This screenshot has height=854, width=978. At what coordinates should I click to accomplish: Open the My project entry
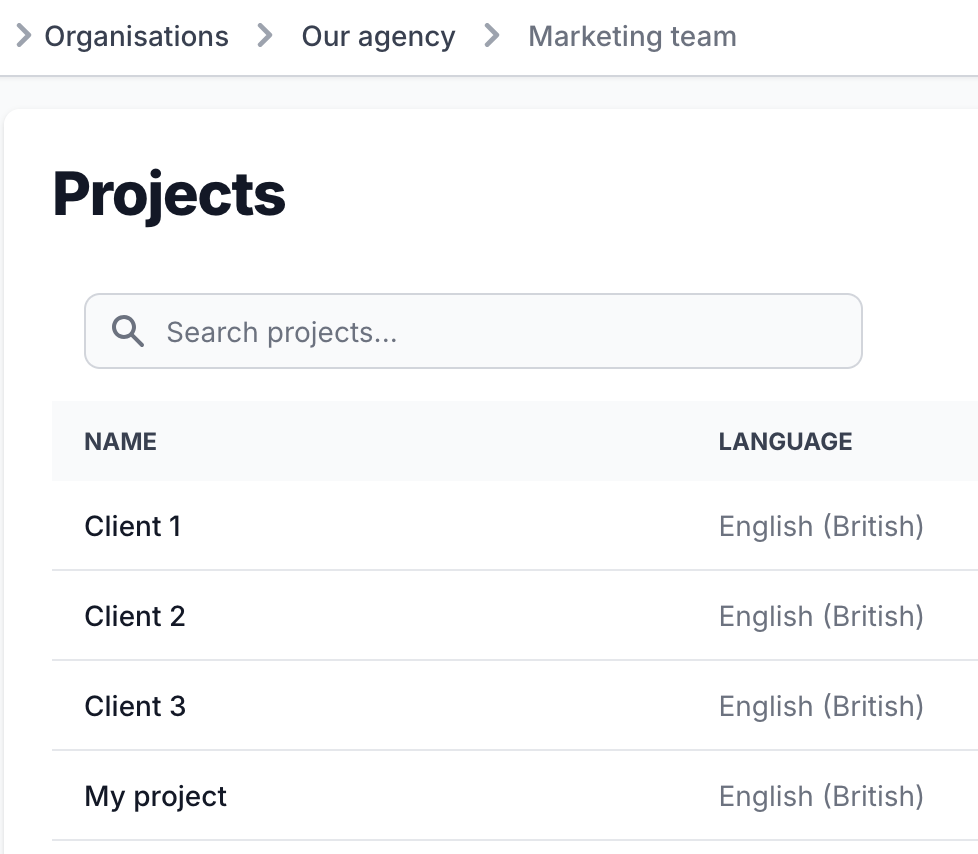[x=155, y=796]
